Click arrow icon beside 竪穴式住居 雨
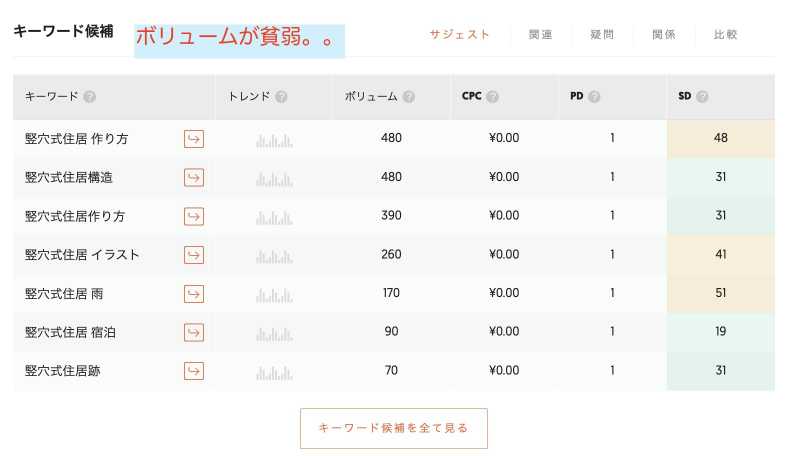 [194, 293]
